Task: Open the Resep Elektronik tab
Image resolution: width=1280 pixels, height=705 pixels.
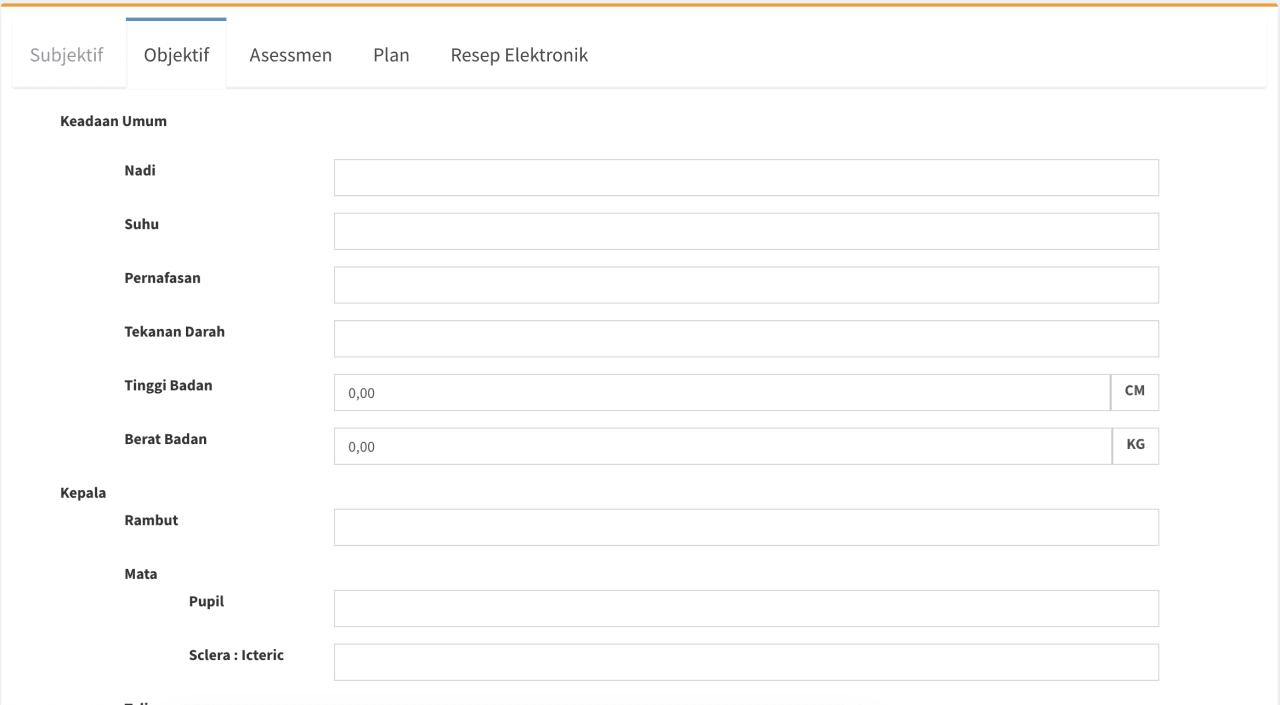Action: coord(519,55)
